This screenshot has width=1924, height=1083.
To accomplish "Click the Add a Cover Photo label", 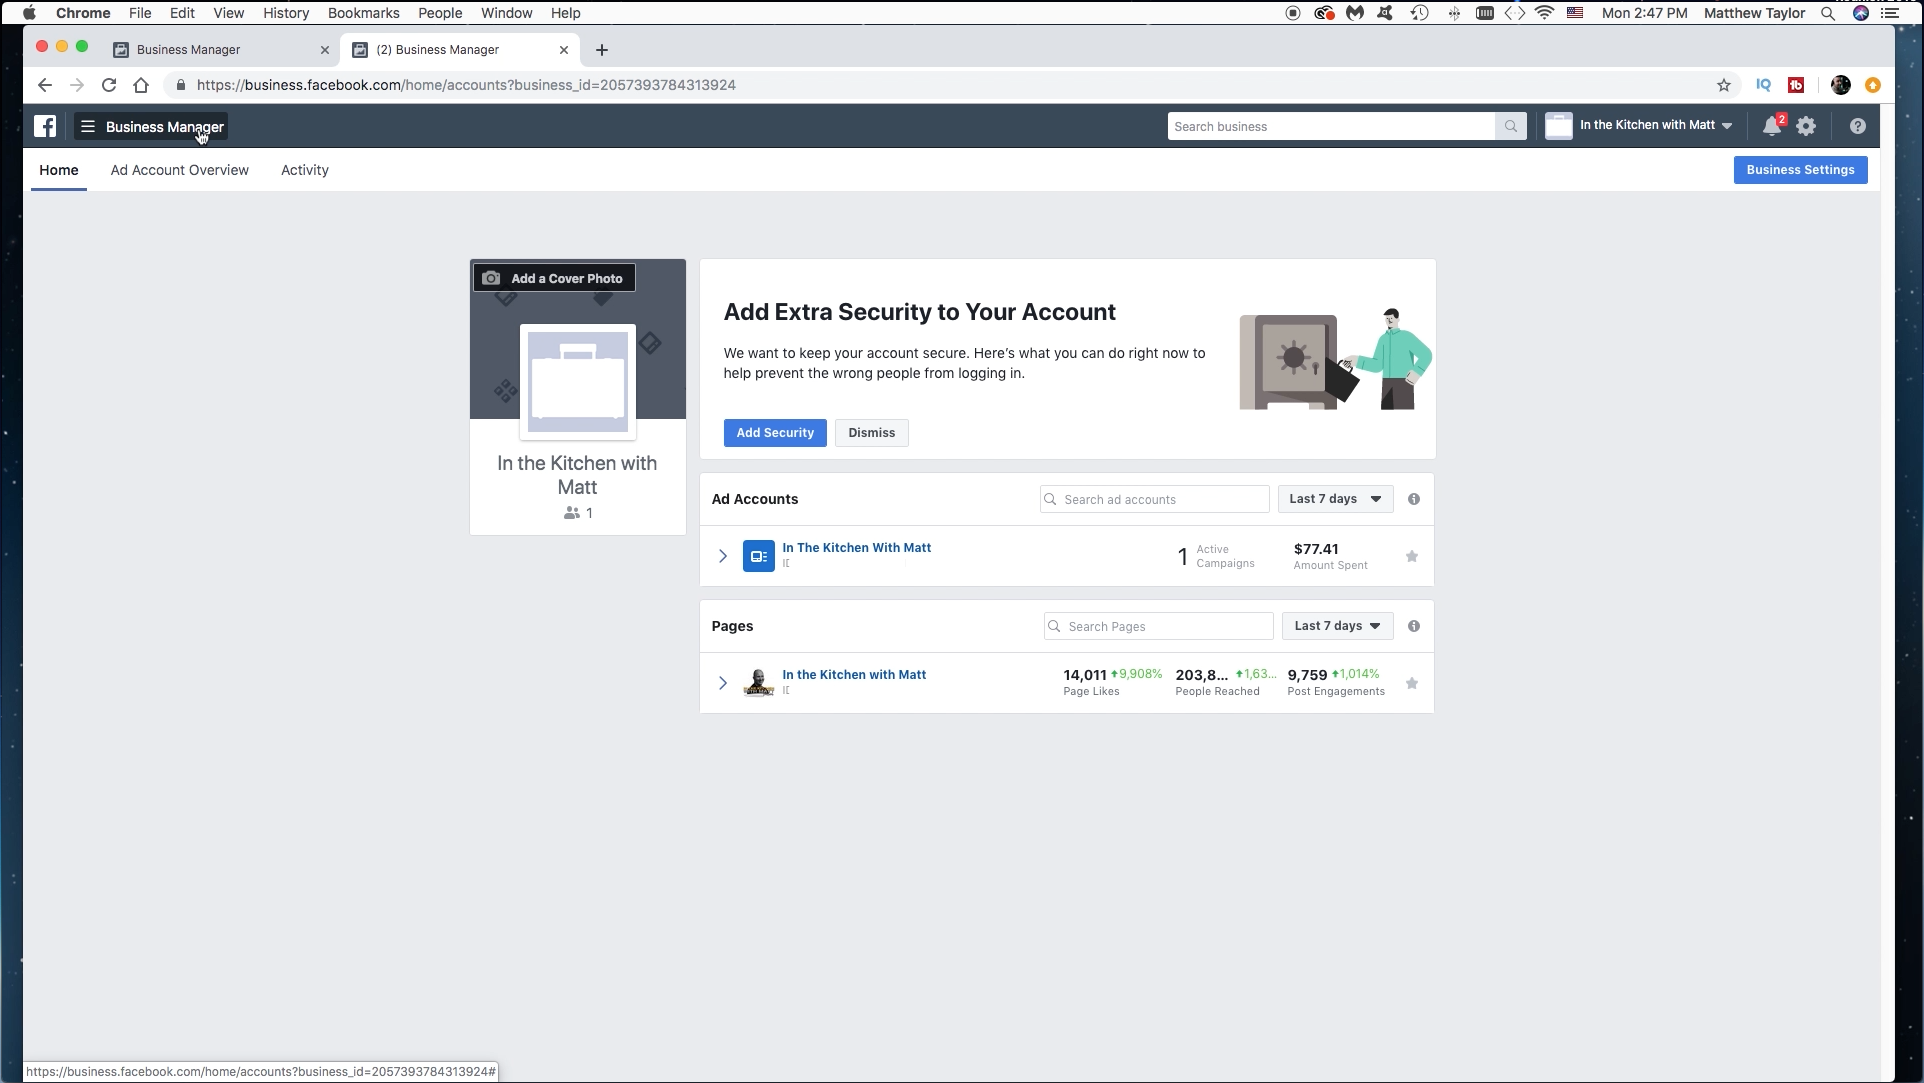I will coord(567,279).
